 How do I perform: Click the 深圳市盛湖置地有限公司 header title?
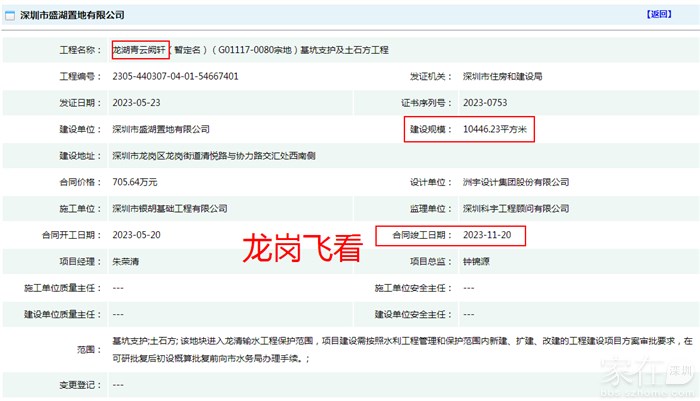click(72, 16)
